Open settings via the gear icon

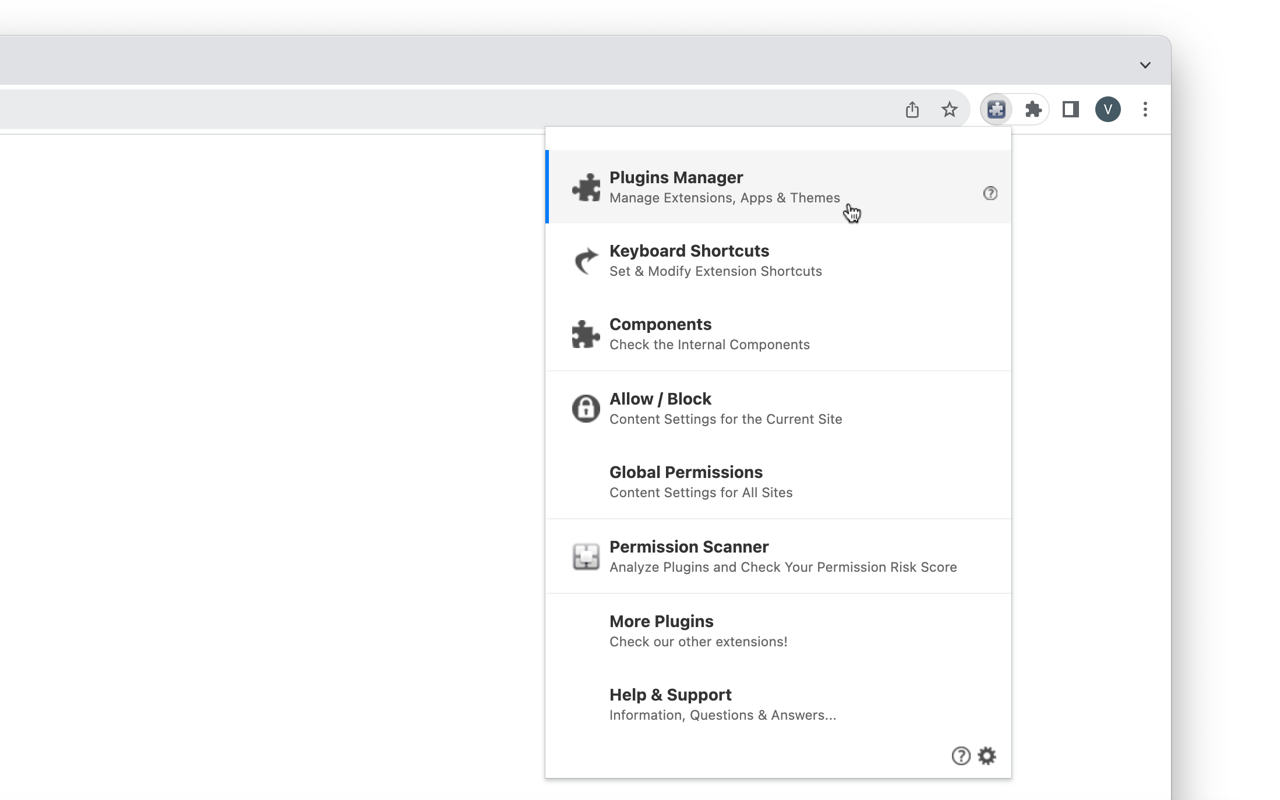click(987, 756)
